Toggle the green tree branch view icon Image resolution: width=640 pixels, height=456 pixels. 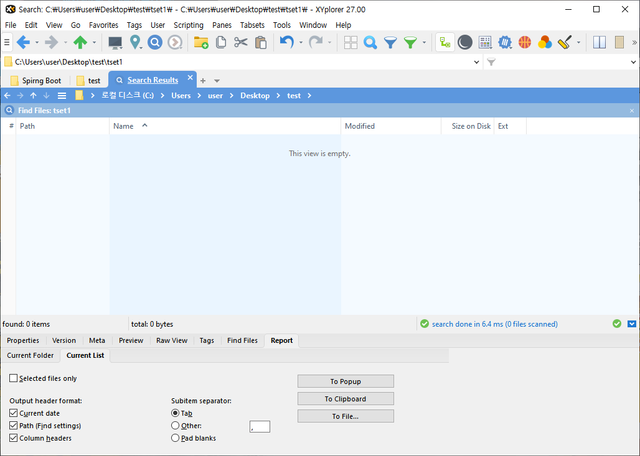pyautogui.click(x=445, y=42)
